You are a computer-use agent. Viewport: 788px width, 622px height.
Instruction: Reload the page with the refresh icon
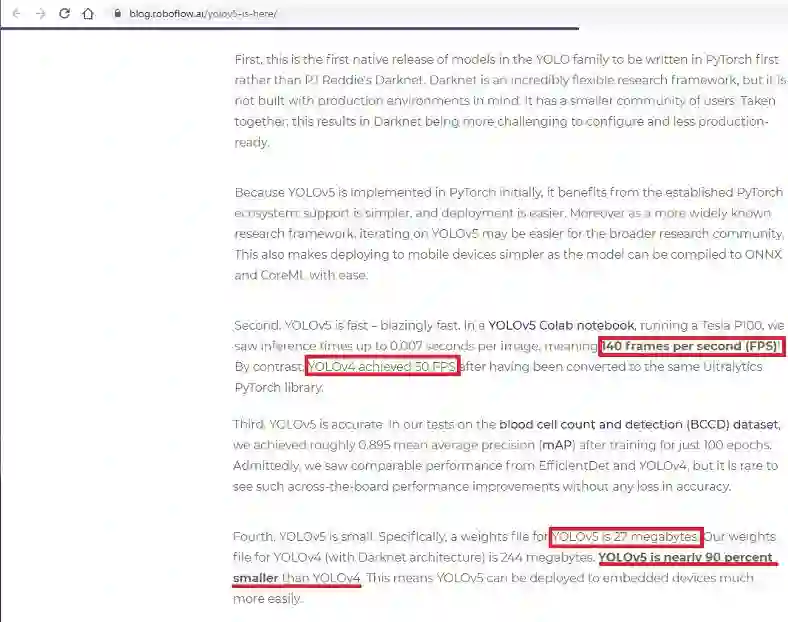pos(64,14)
